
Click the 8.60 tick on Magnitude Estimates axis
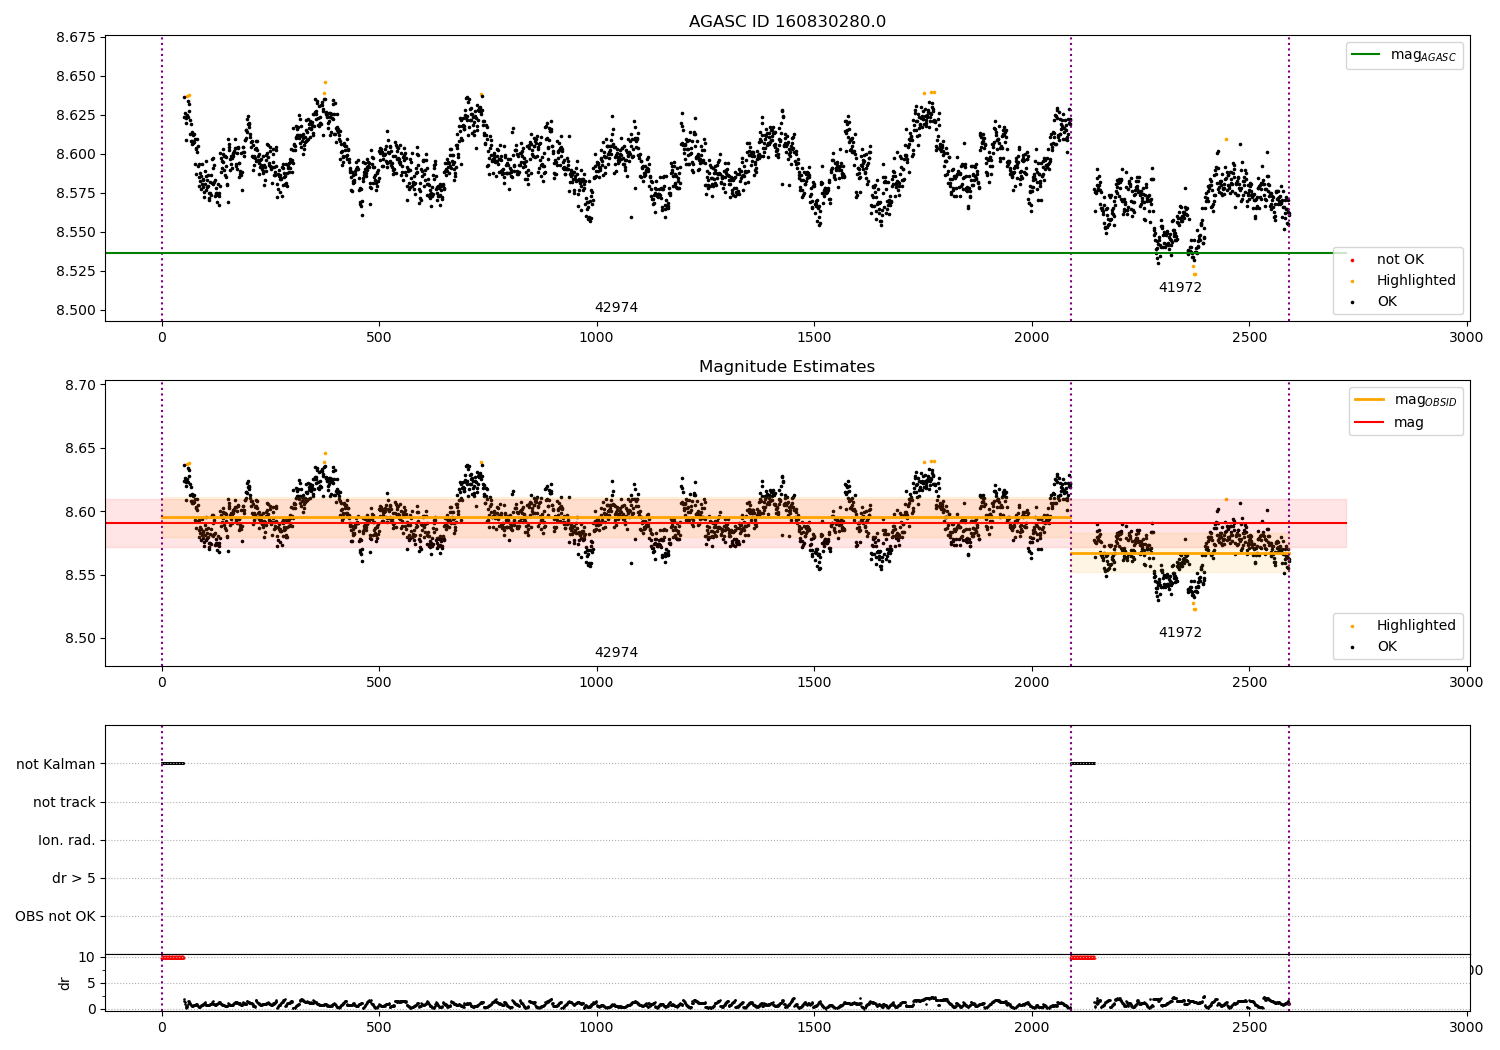click(80, 513)
